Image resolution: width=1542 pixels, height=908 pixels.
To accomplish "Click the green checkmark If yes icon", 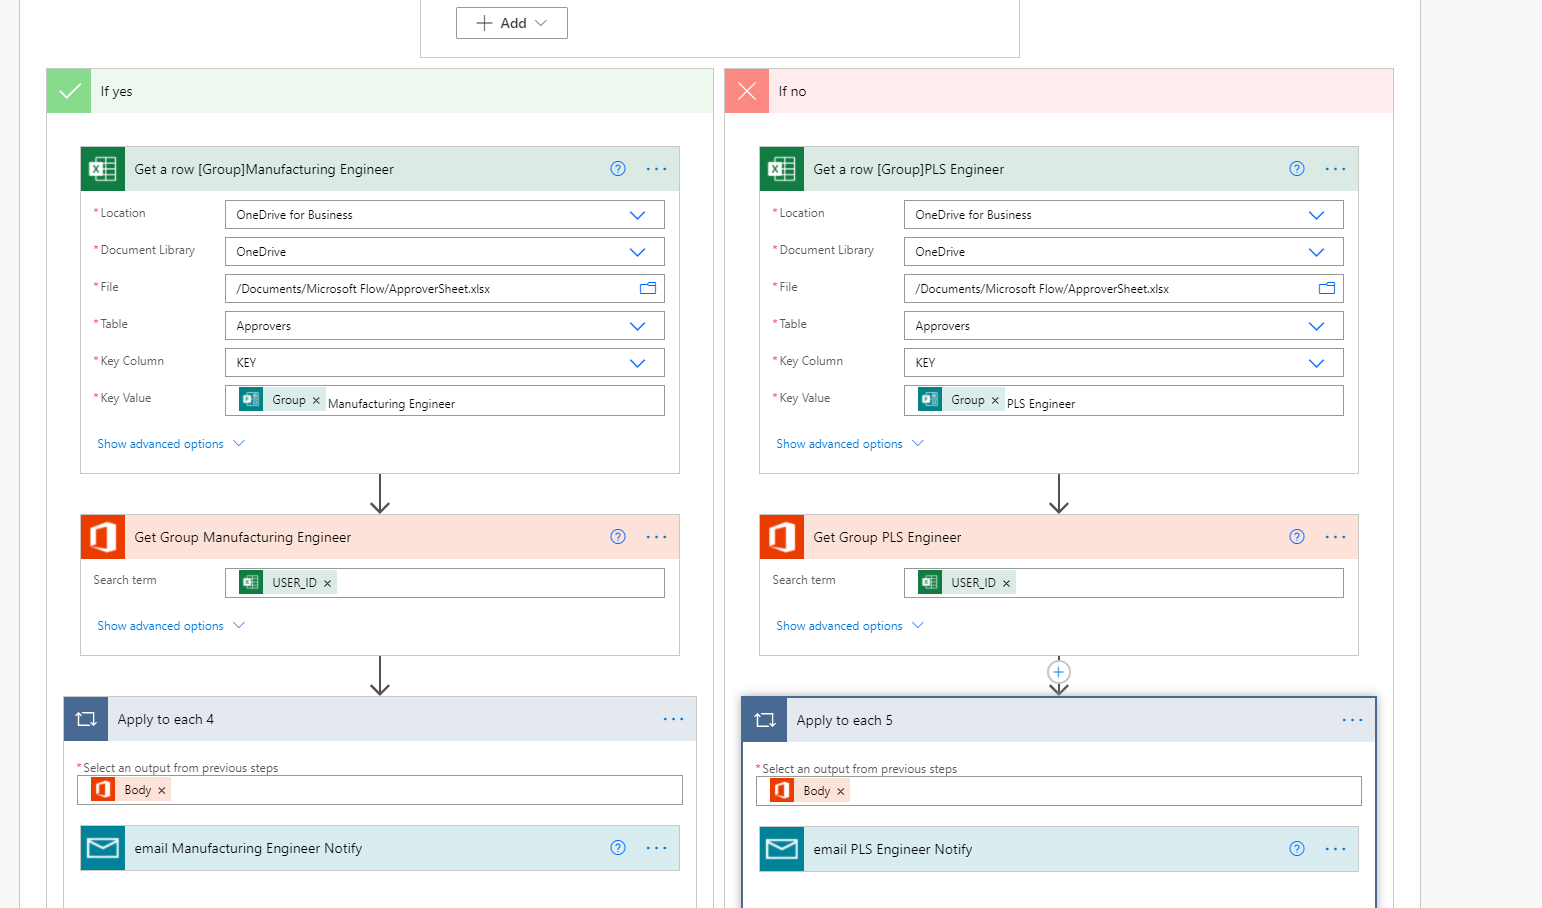I will [69, 91].
